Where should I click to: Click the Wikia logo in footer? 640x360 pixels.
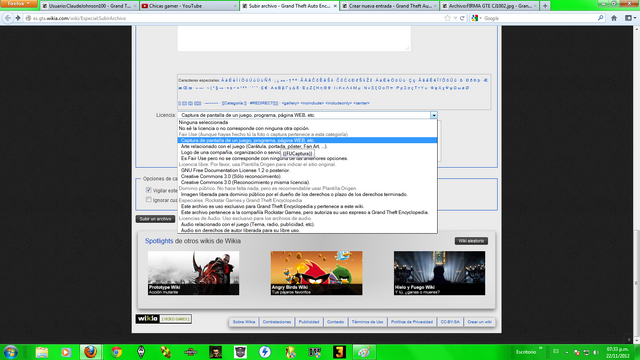click(147, 319)
